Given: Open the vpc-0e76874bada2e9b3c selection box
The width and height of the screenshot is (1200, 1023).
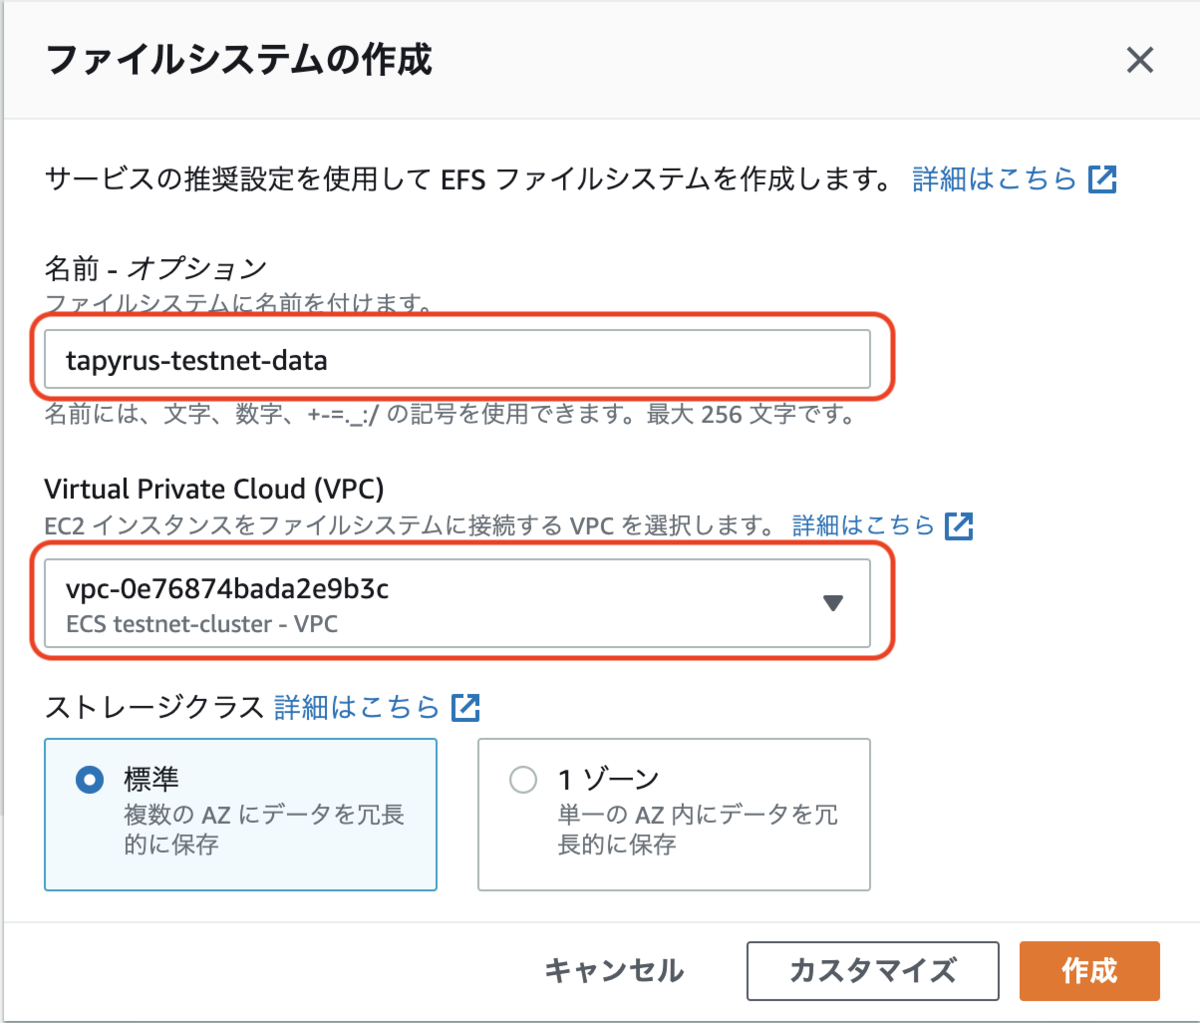Looking at the screenshot, I should [457, 603].
